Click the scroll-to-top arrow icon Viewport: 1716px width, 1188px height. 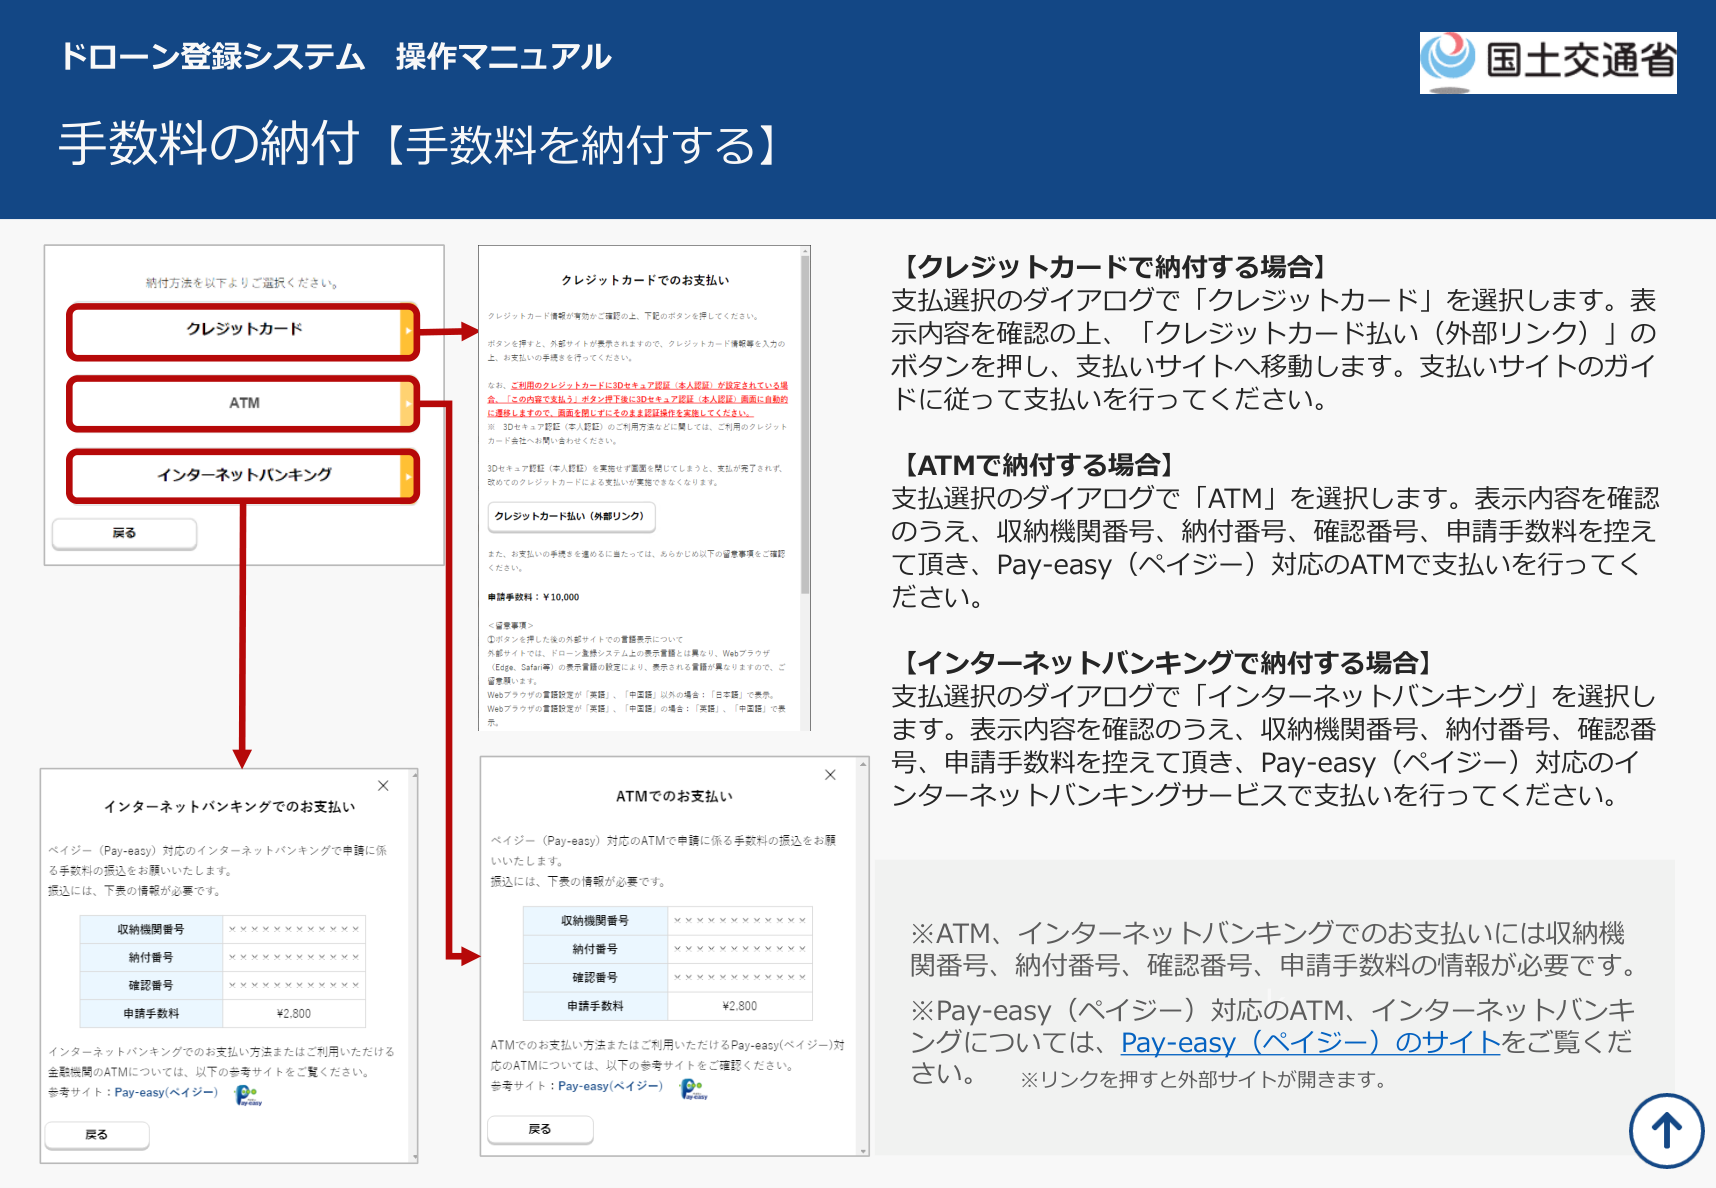pos(1666,1131)
